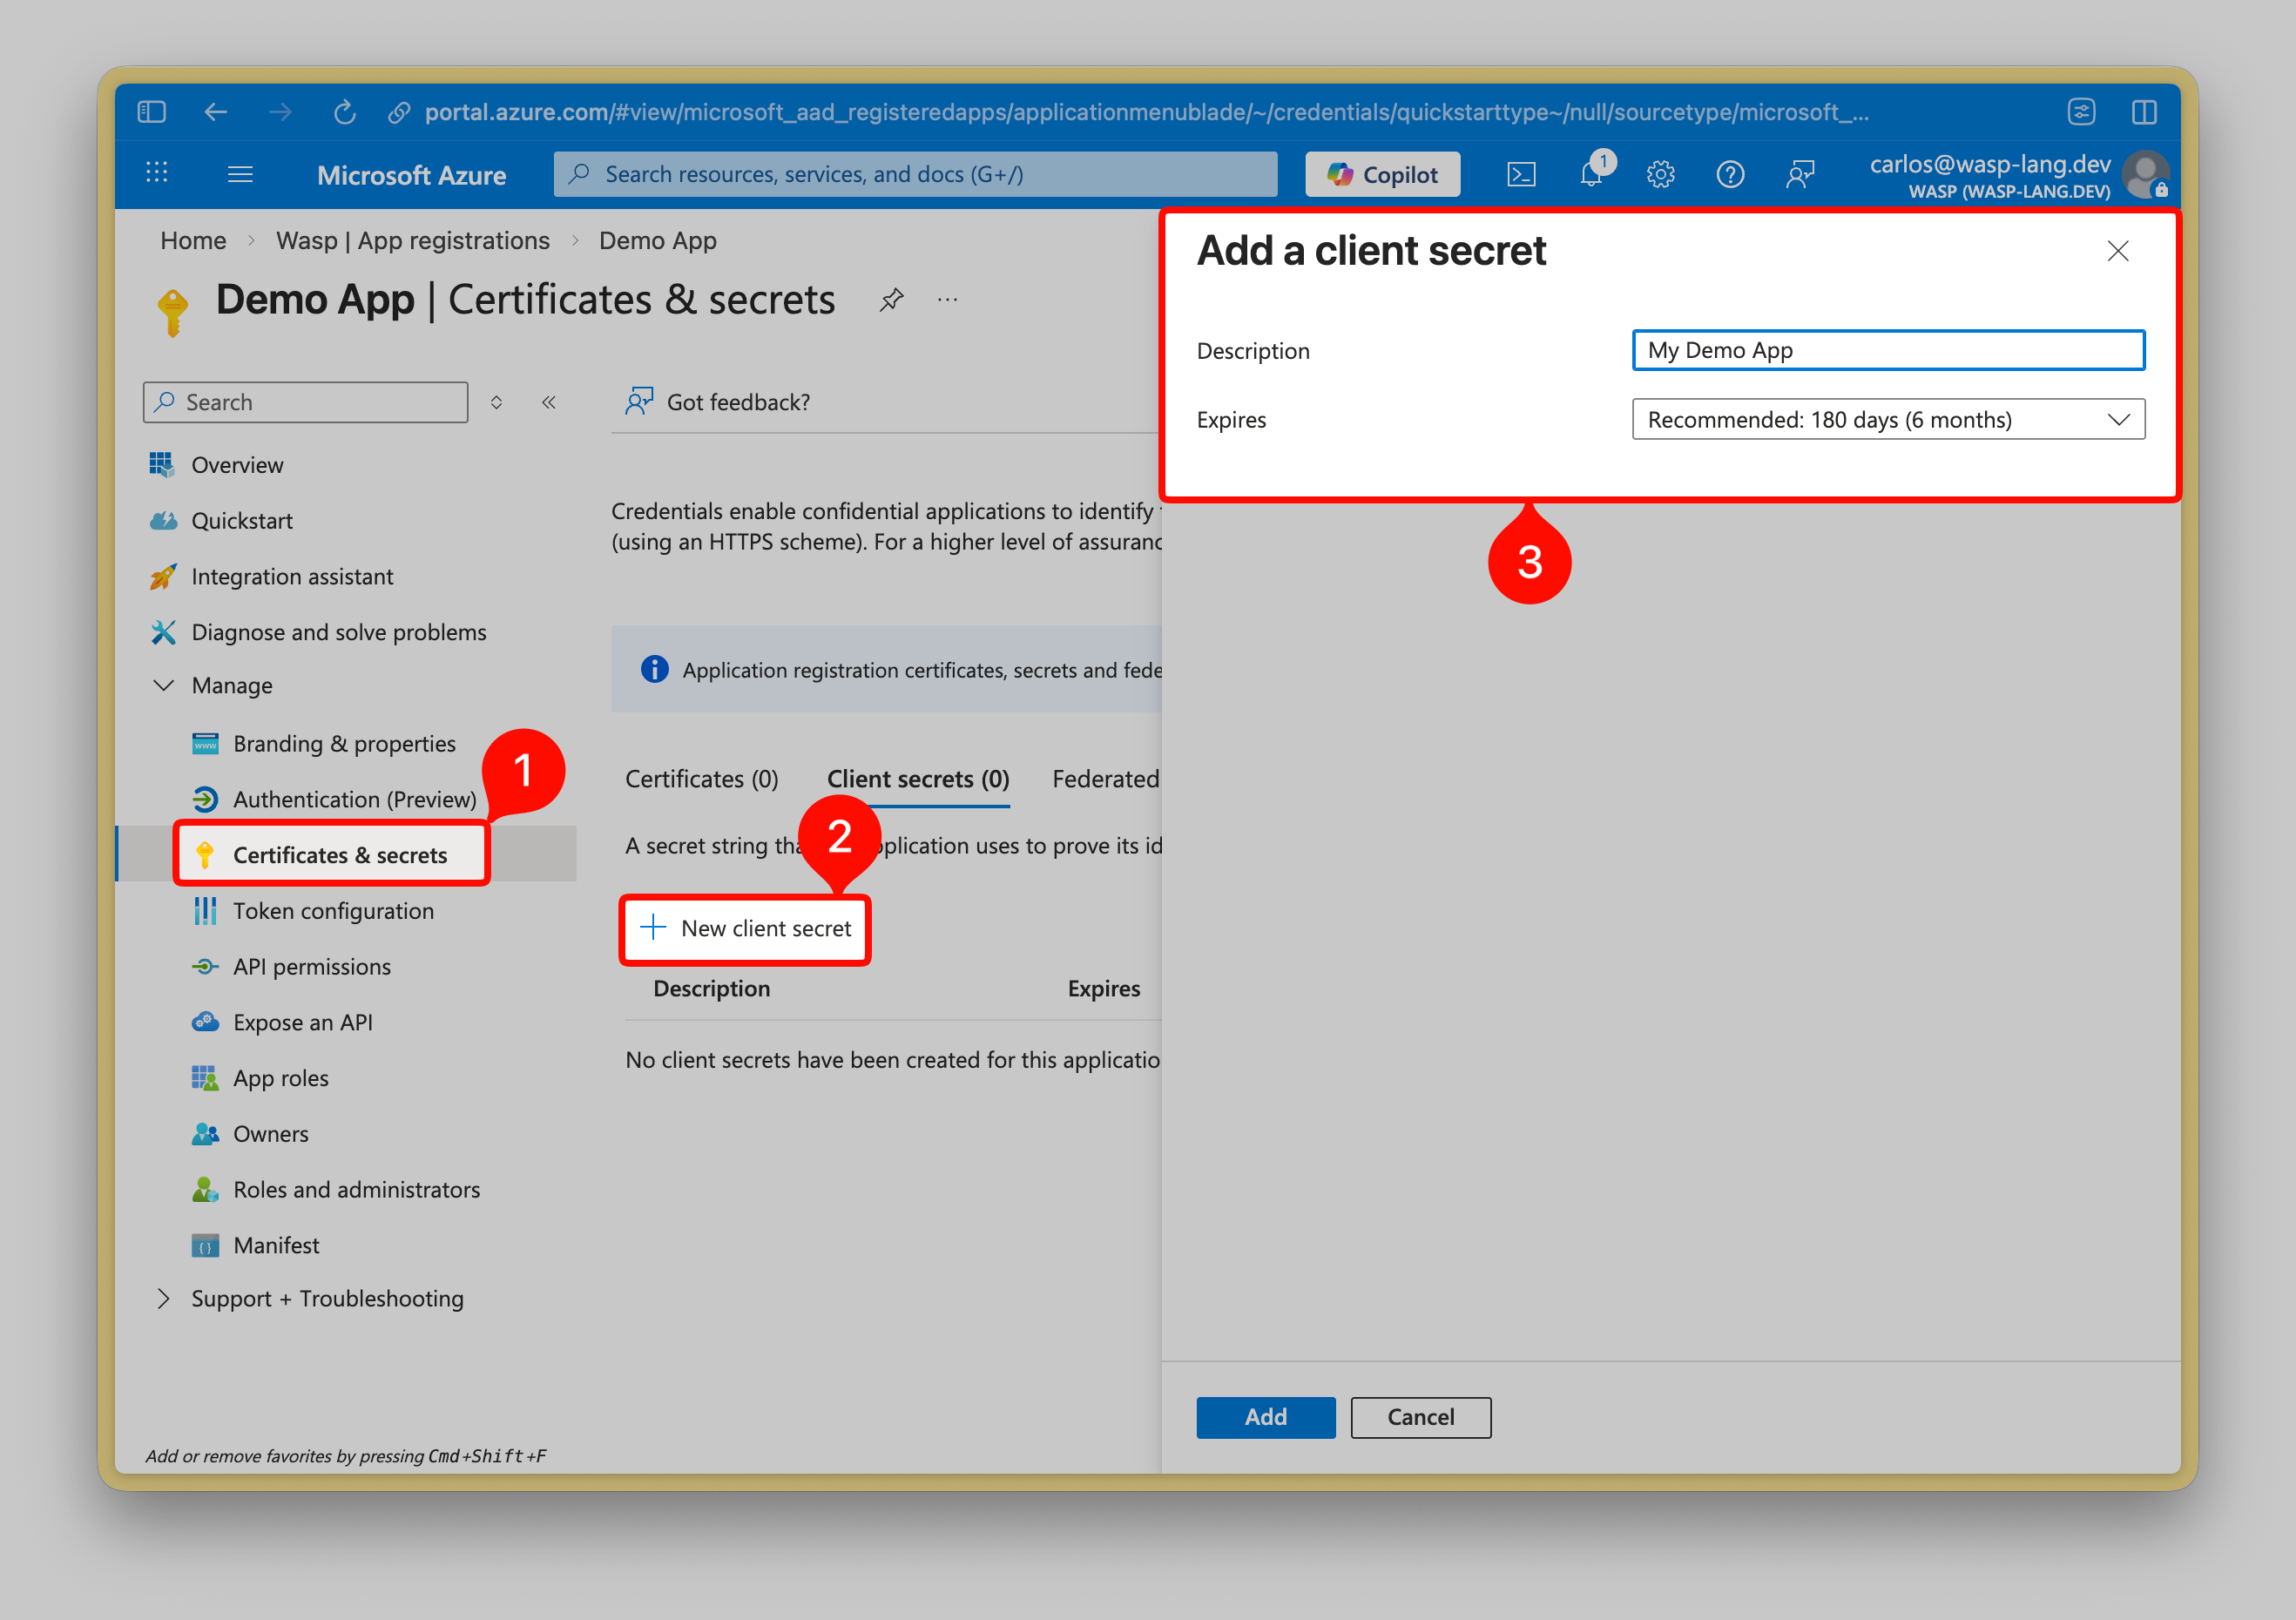This screenshot has height=1620, width=2296.
Task: Expand Support + Troubleshooting section
Action: tap(164, 1298)
